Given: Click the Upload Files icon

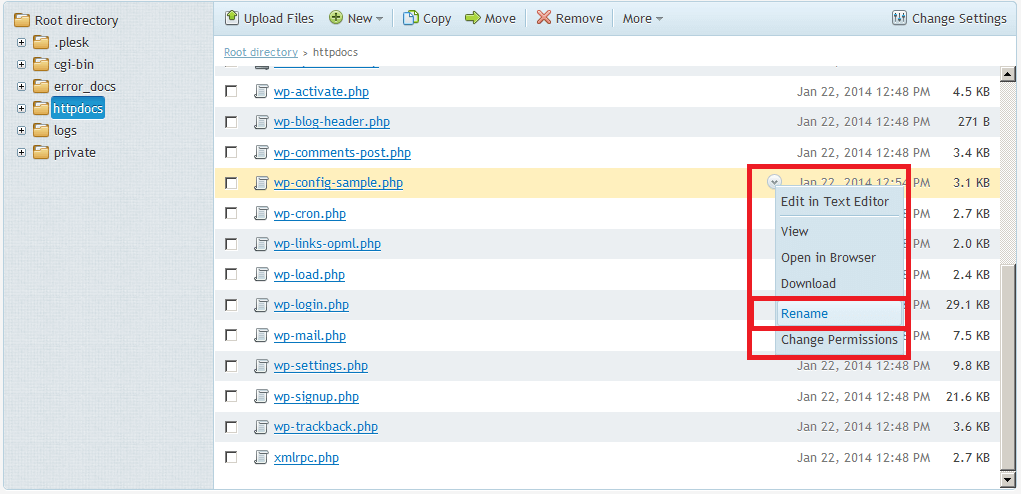Looking at the screenshot, I should point(232,18).
